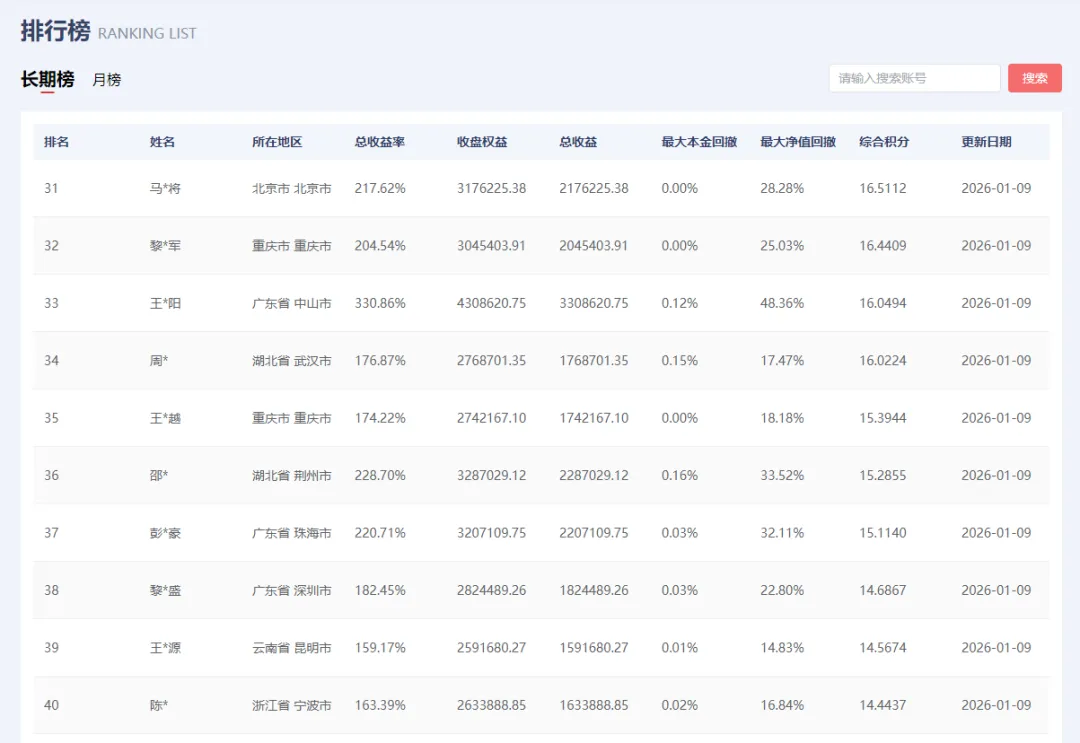Image resolution: width=1080 pixels, height=743 pixels.
Task: Select the name 马*将 in row 31
Action: tap(165, 188)
